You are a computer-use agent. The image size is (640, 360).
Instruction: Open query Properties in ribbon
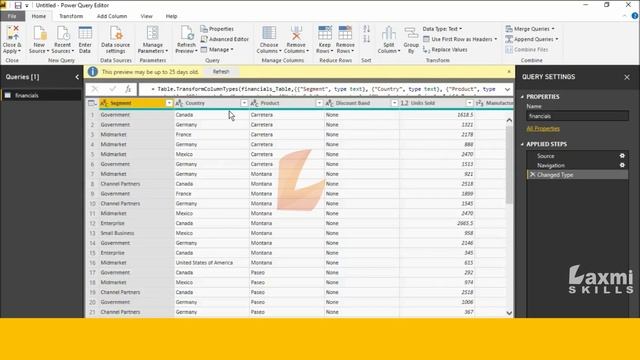(x=217, y=29)
